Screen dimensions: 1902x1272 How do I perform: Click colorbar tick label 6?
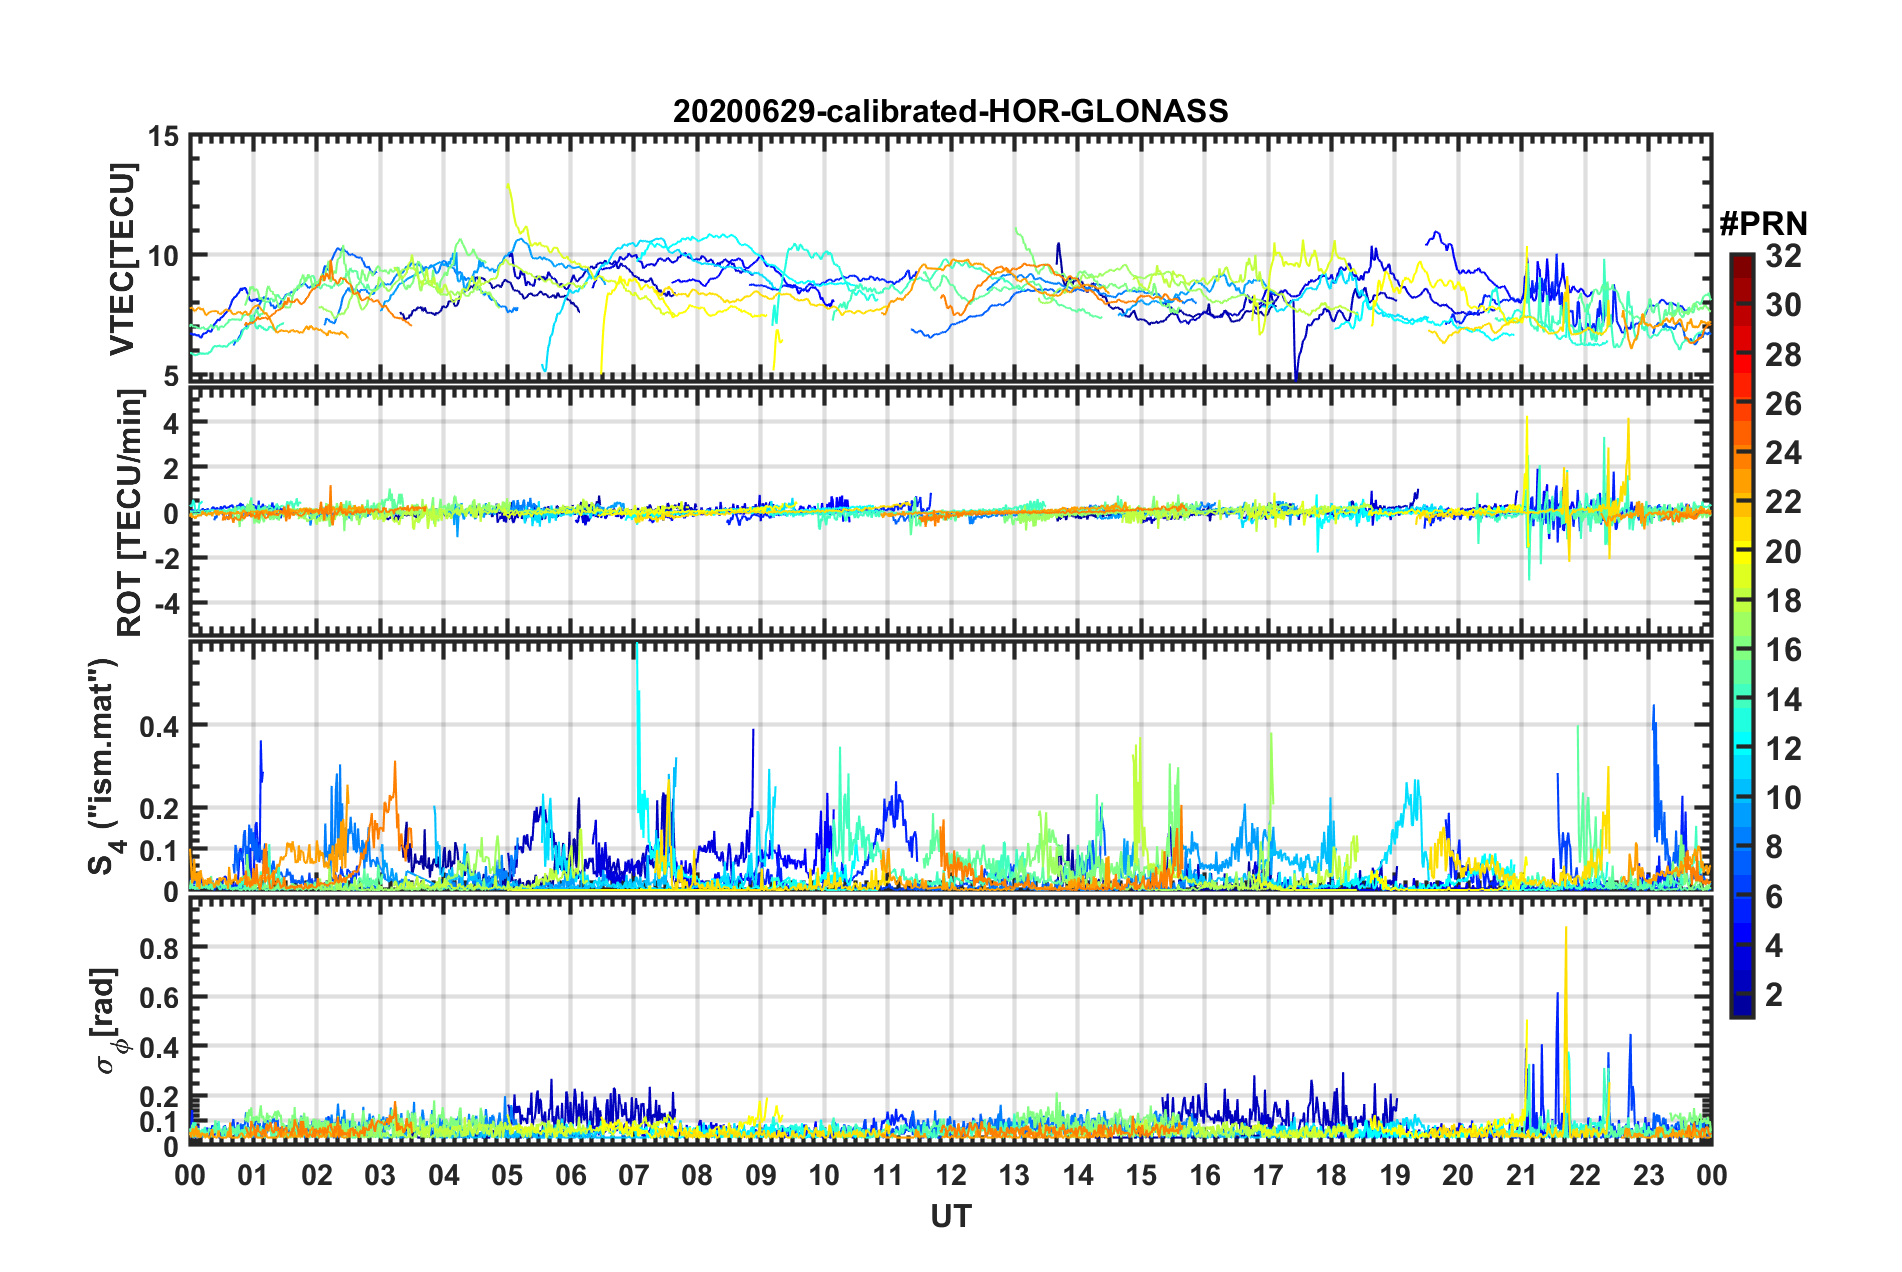coord(1774,897)
